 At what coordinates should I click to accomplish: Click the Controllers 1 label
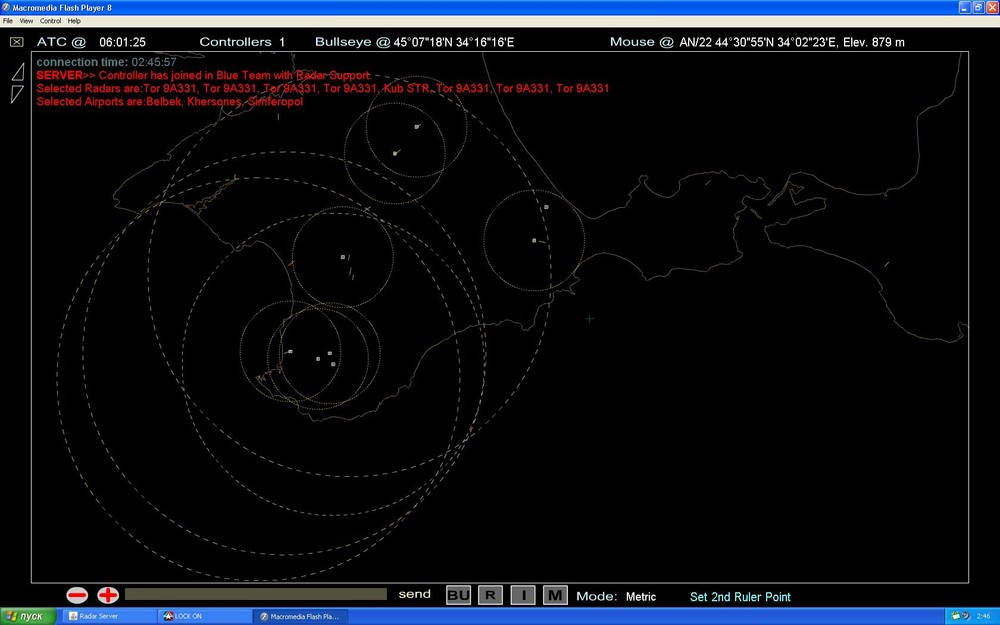pos(242,42)
